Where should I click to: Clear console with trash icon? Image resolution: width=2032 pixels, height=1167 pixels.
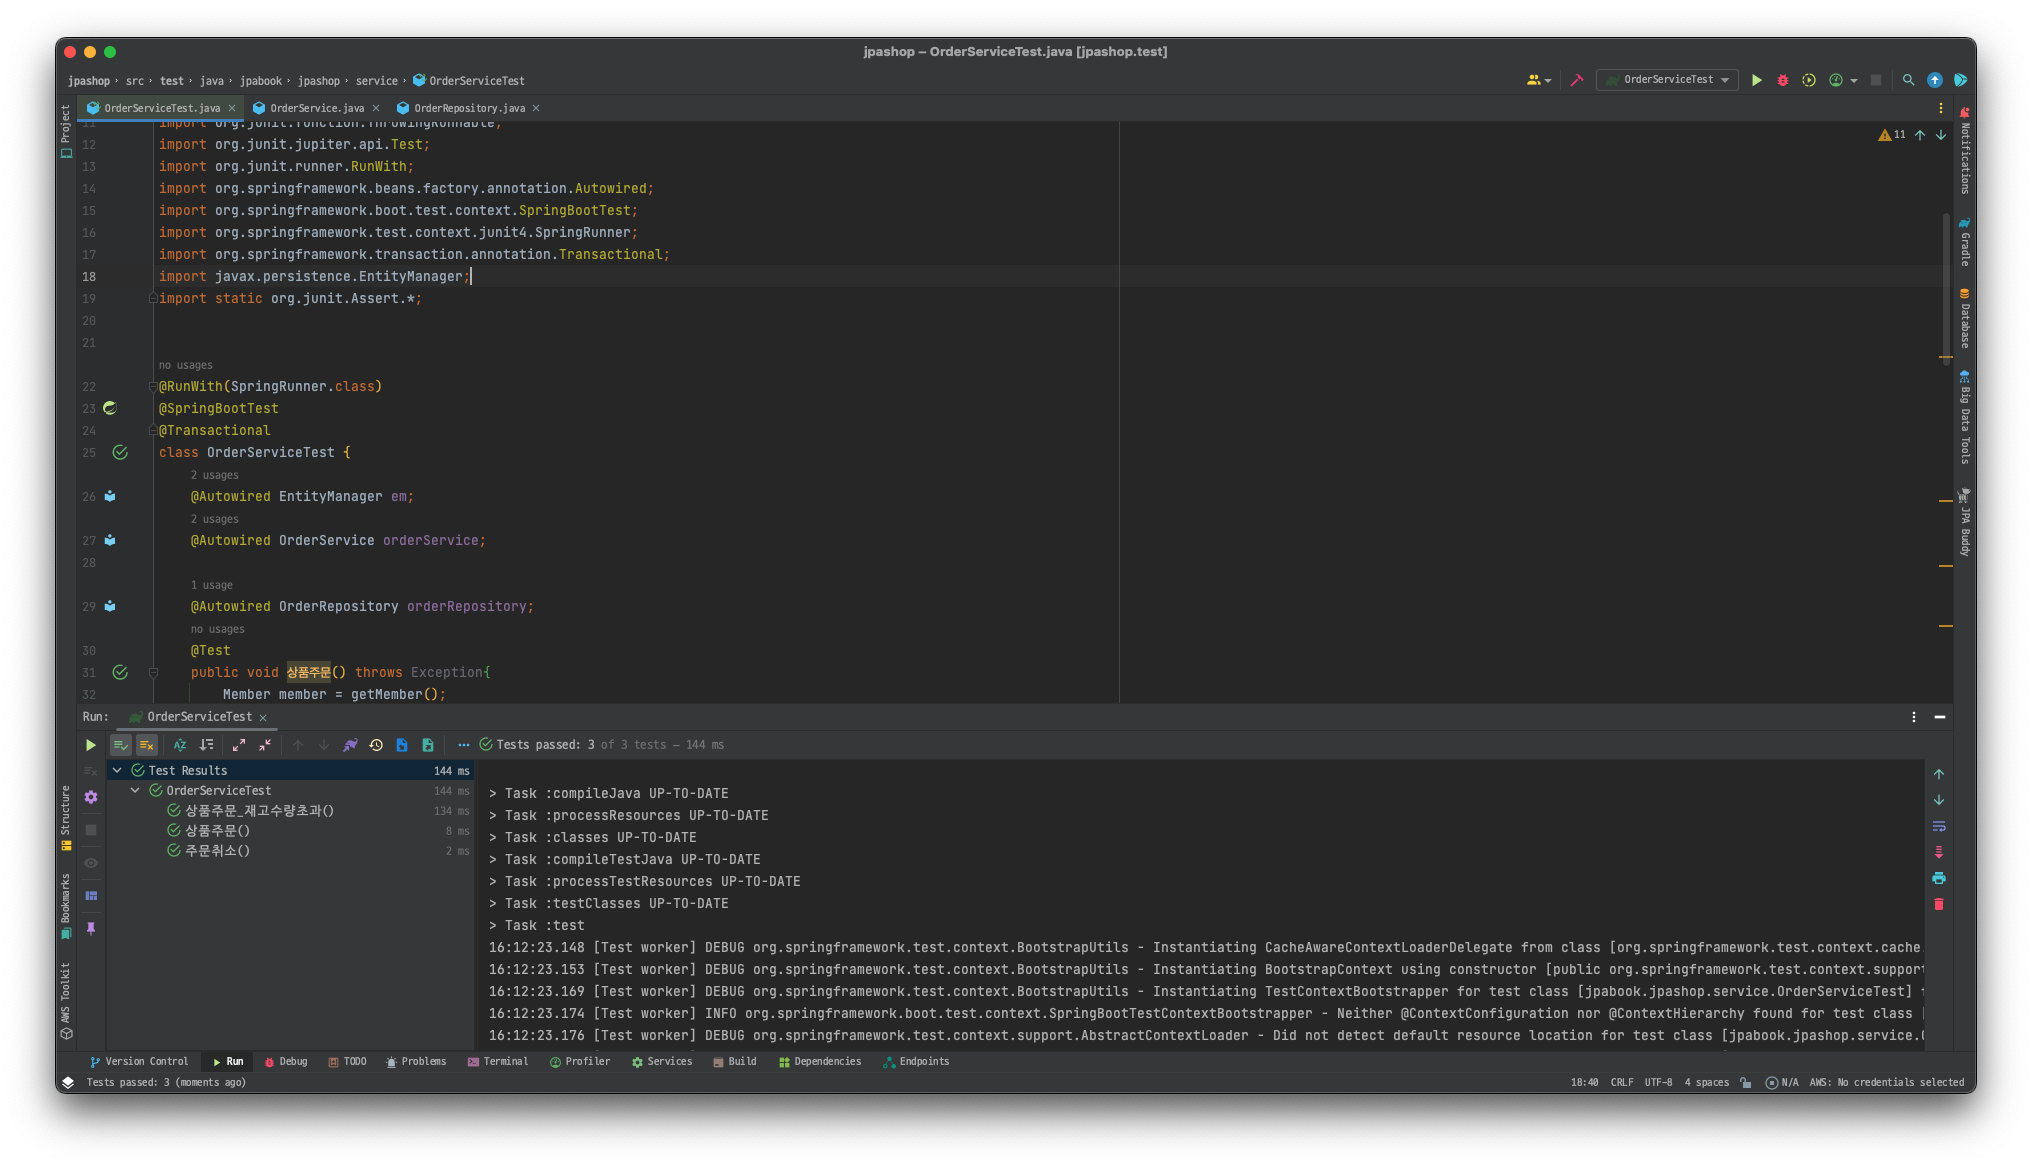1939,904
